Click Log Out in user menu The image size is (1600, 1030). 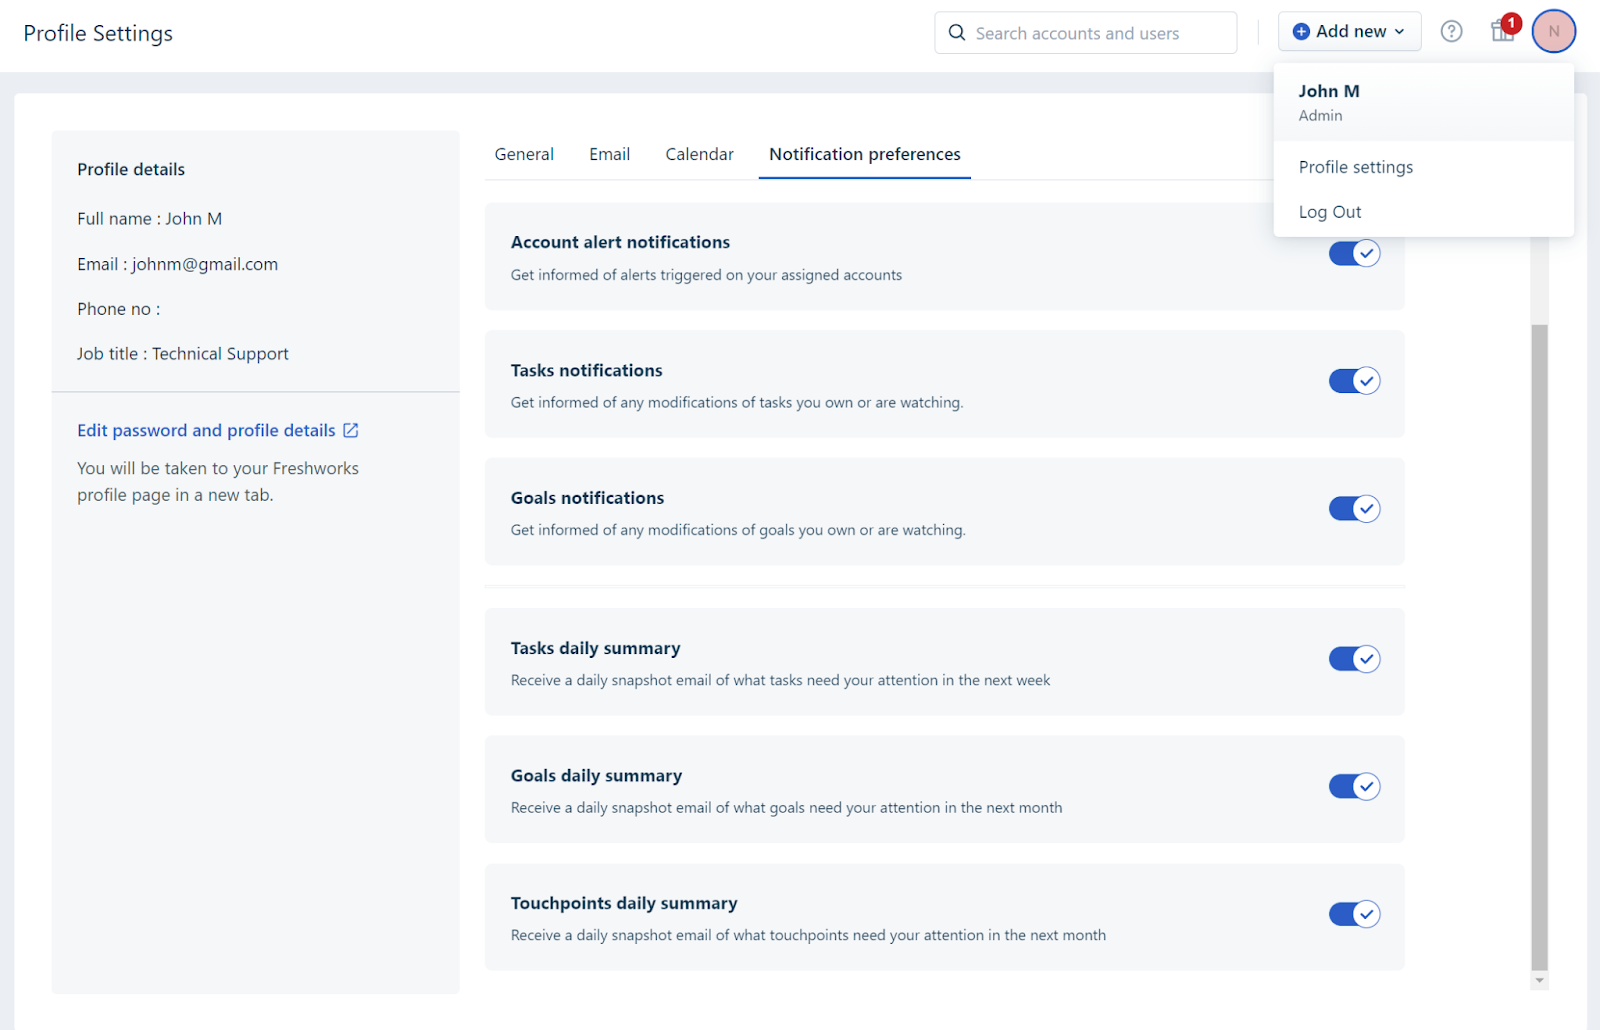1330,212
